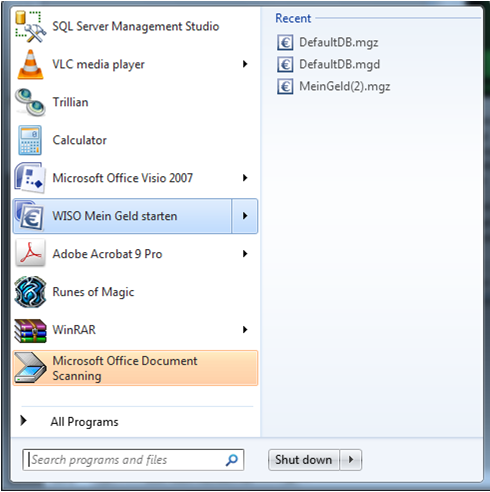Image resolution: width=490 pixels, height=492 pixels.
Task: Launch Trillian from its icon
Action: pyautogui.click(x=30, y=102)
